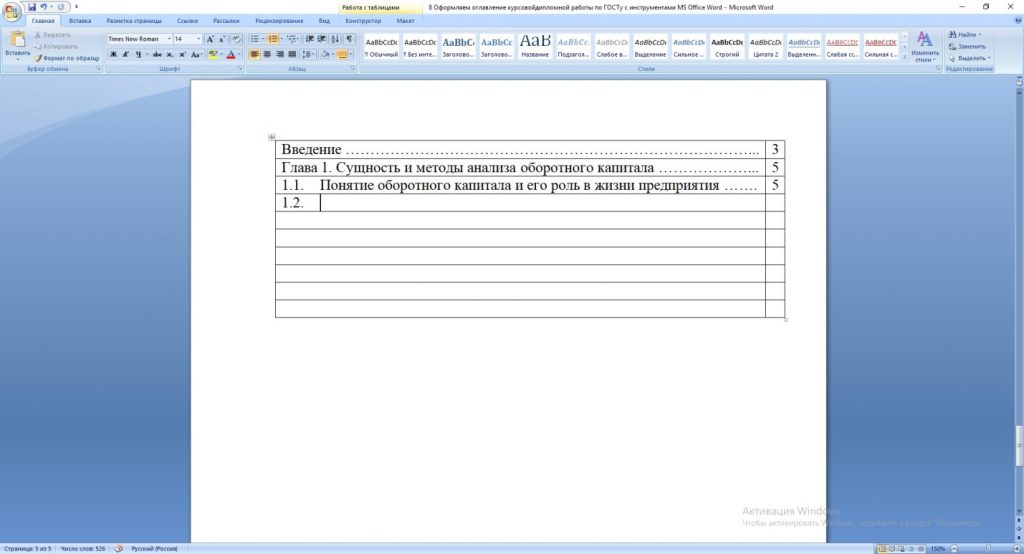Open the Разметка страницы tab
The image size is (1024, 554).
point(134,20)
